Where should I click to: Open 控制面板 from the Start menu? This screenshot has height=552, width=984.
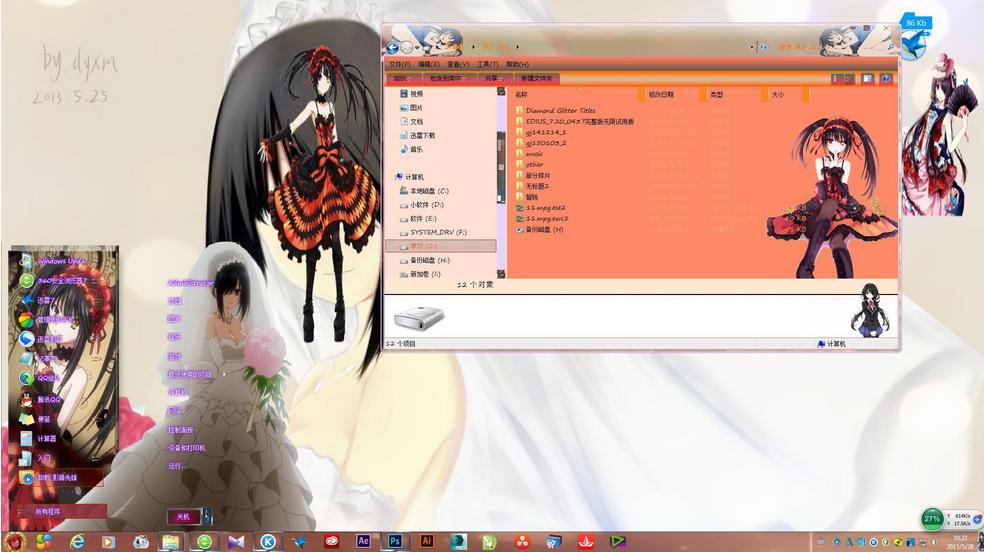[x=180, y=430]
